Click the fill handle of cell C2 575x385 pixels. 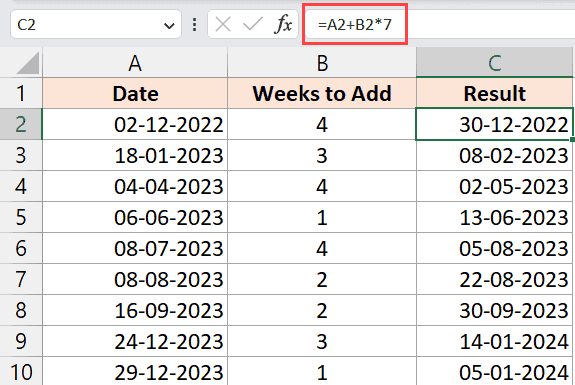click(x=572, y=140)
